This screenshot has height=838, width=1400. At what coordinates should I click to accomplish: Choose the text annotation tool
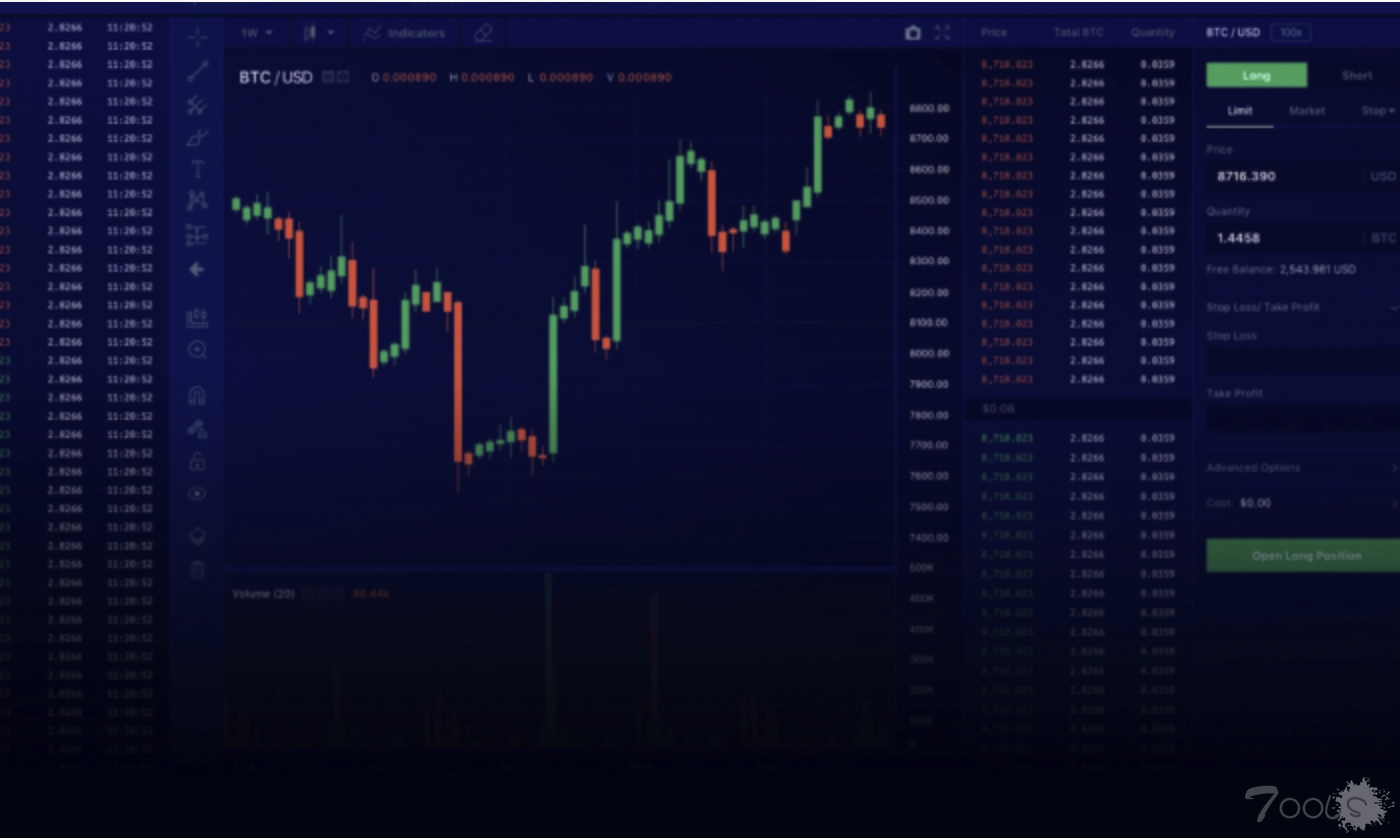[x=197, y=169]
